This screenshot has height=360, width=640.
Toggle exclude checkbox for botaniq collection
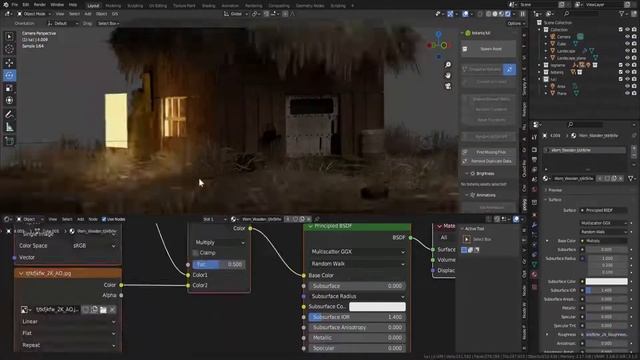620,72
